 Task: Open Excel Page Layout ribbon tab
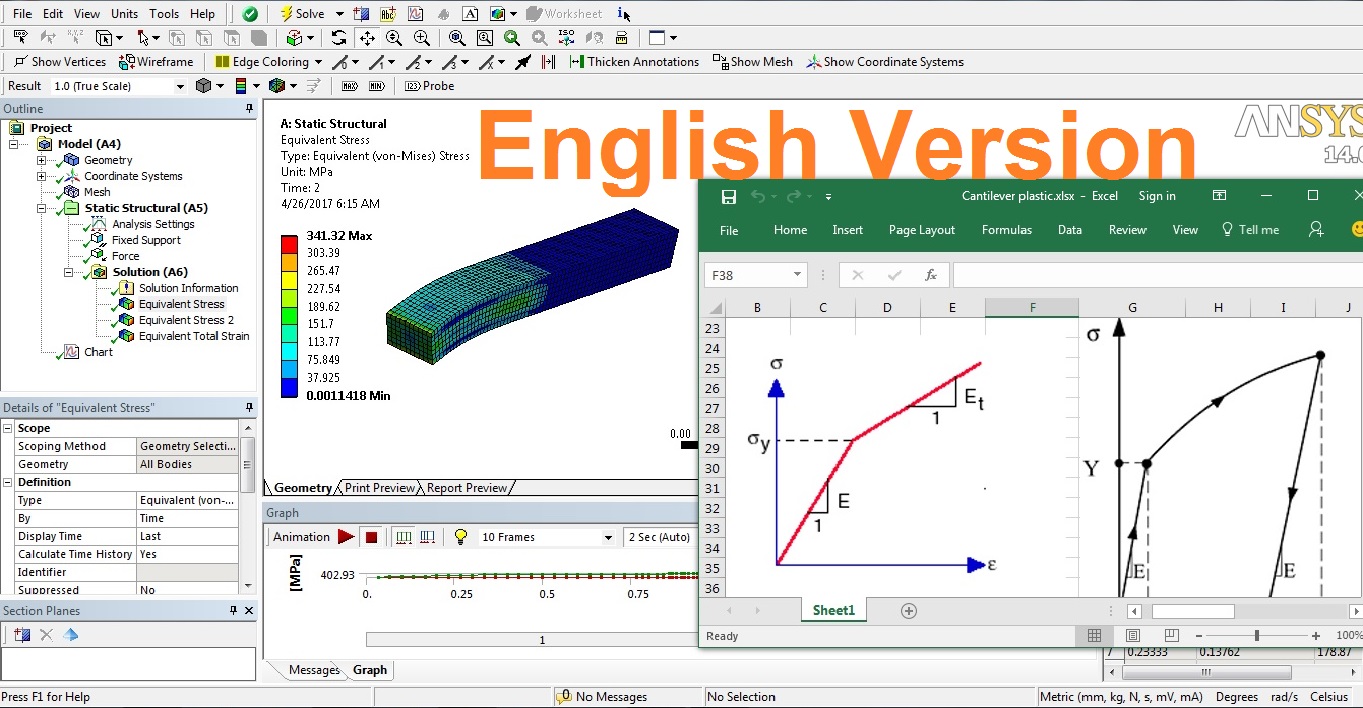pos(922,230)
